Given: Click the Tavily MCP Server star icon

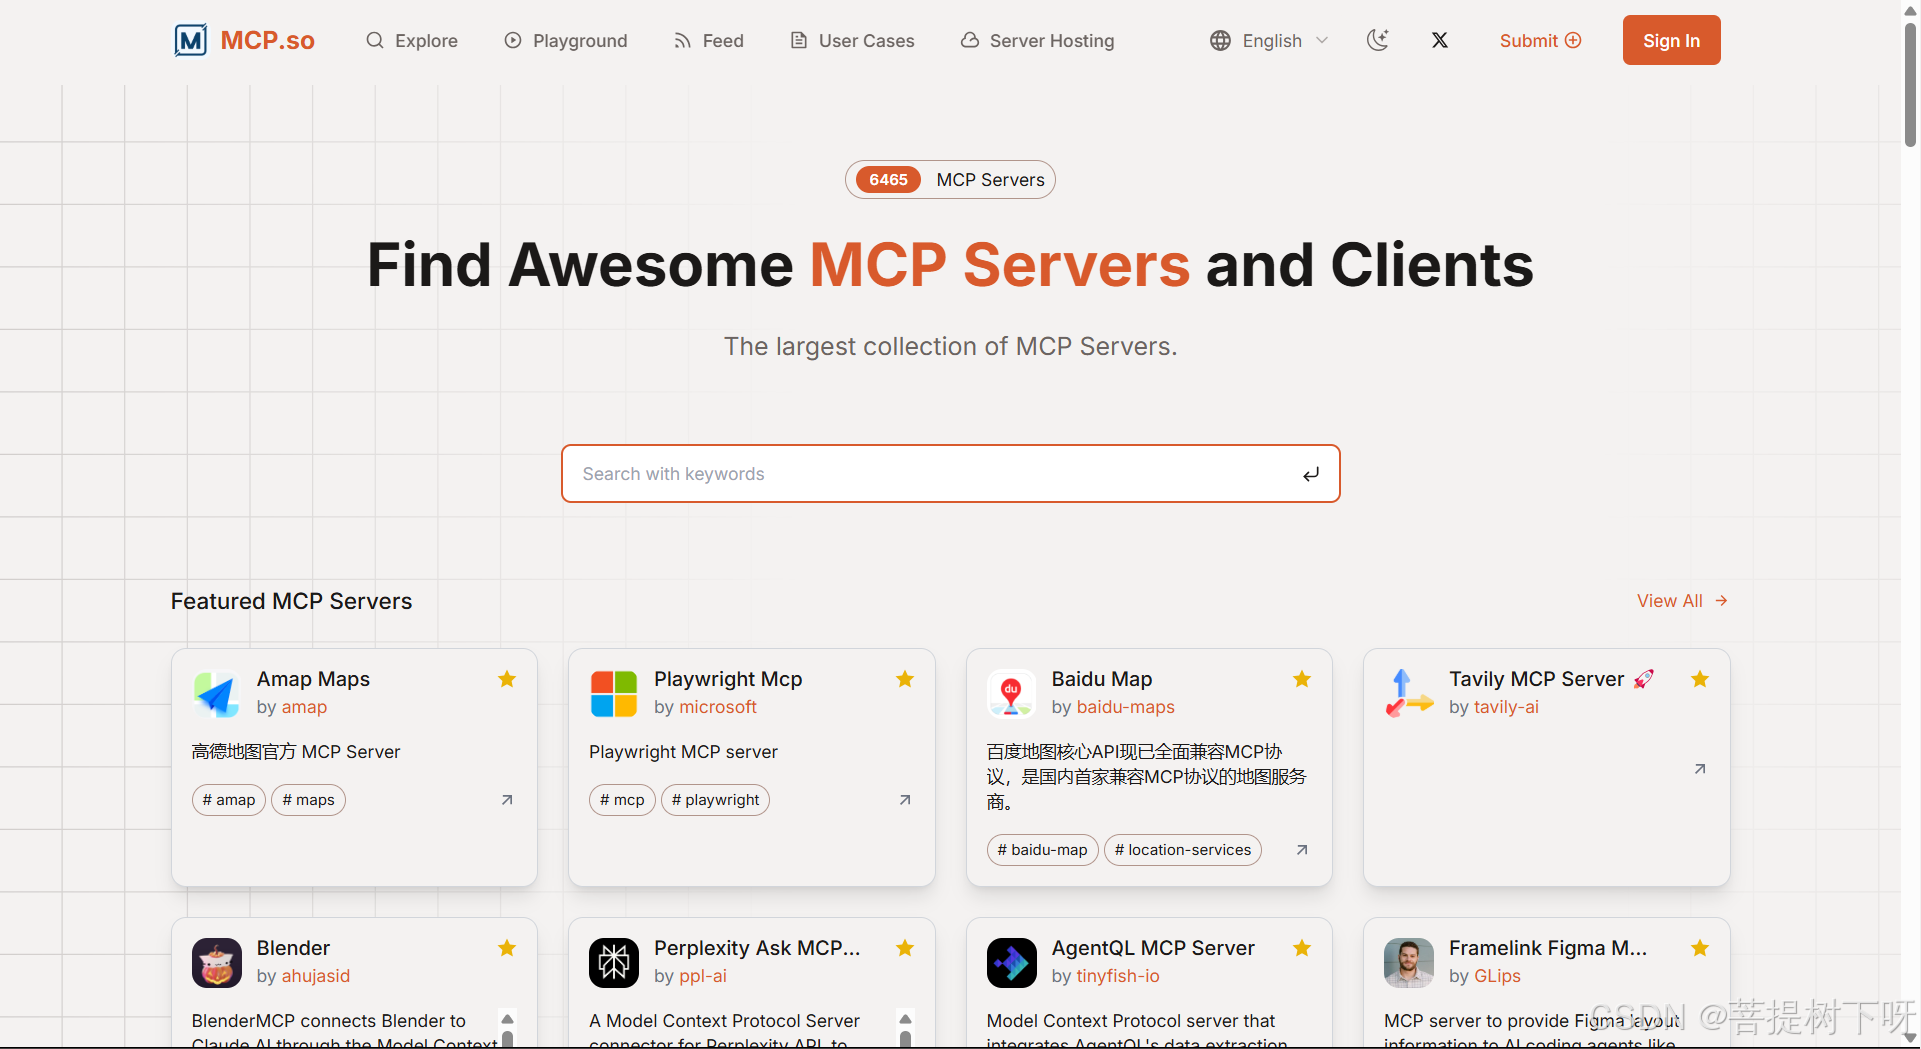Looking at the screenshot, I should [x=1700, y=680].
